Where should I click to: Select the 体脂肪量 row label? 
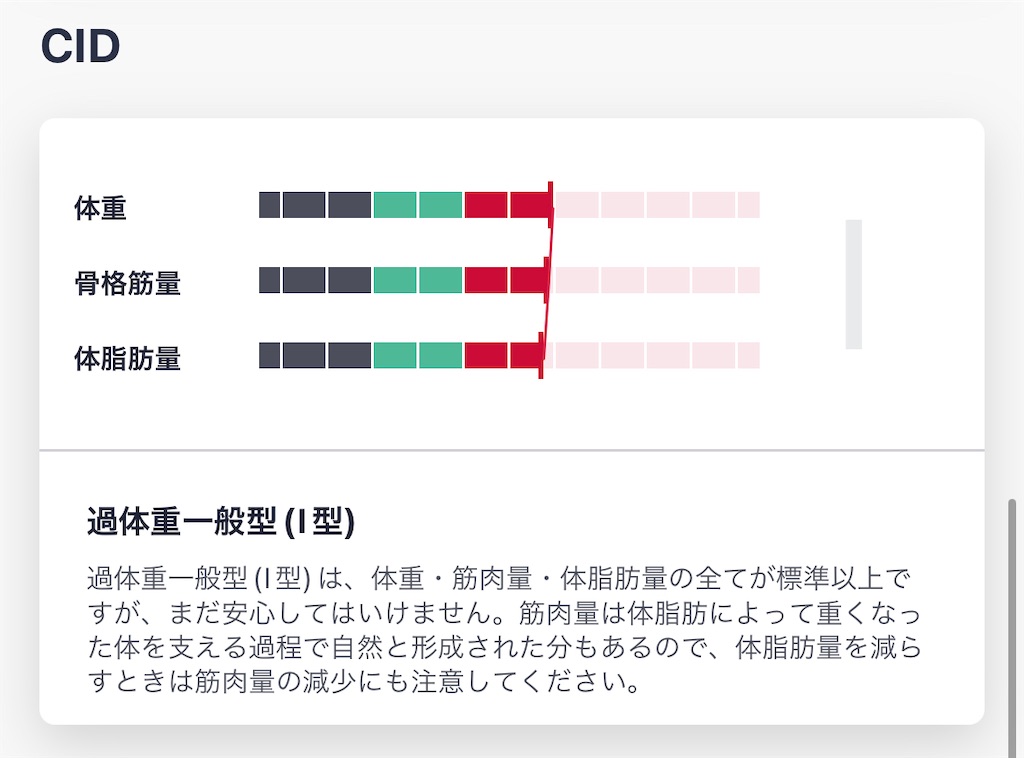(x=127, y=358)
